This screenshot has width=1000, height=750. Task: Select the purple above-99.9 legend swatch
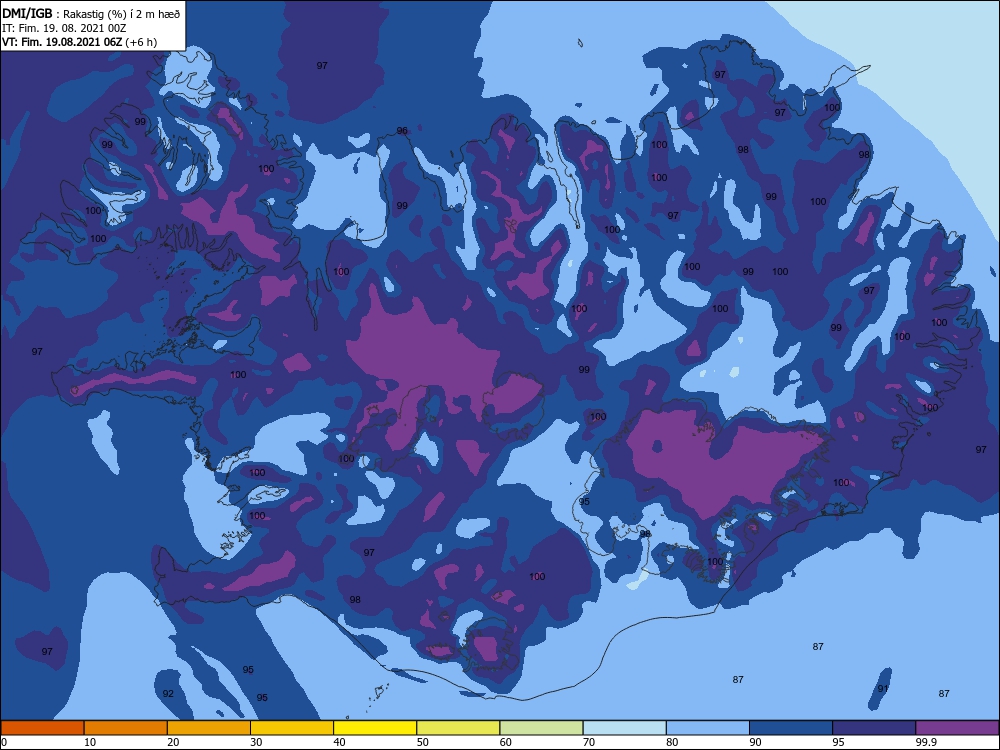957,728
